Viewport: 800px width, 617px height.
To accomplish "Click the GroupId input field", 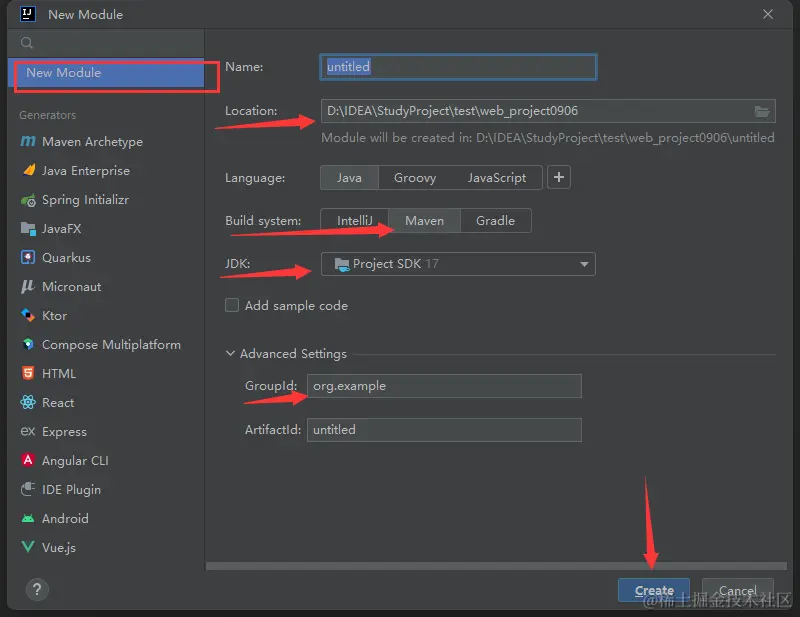I will click(x=444, y=386).
